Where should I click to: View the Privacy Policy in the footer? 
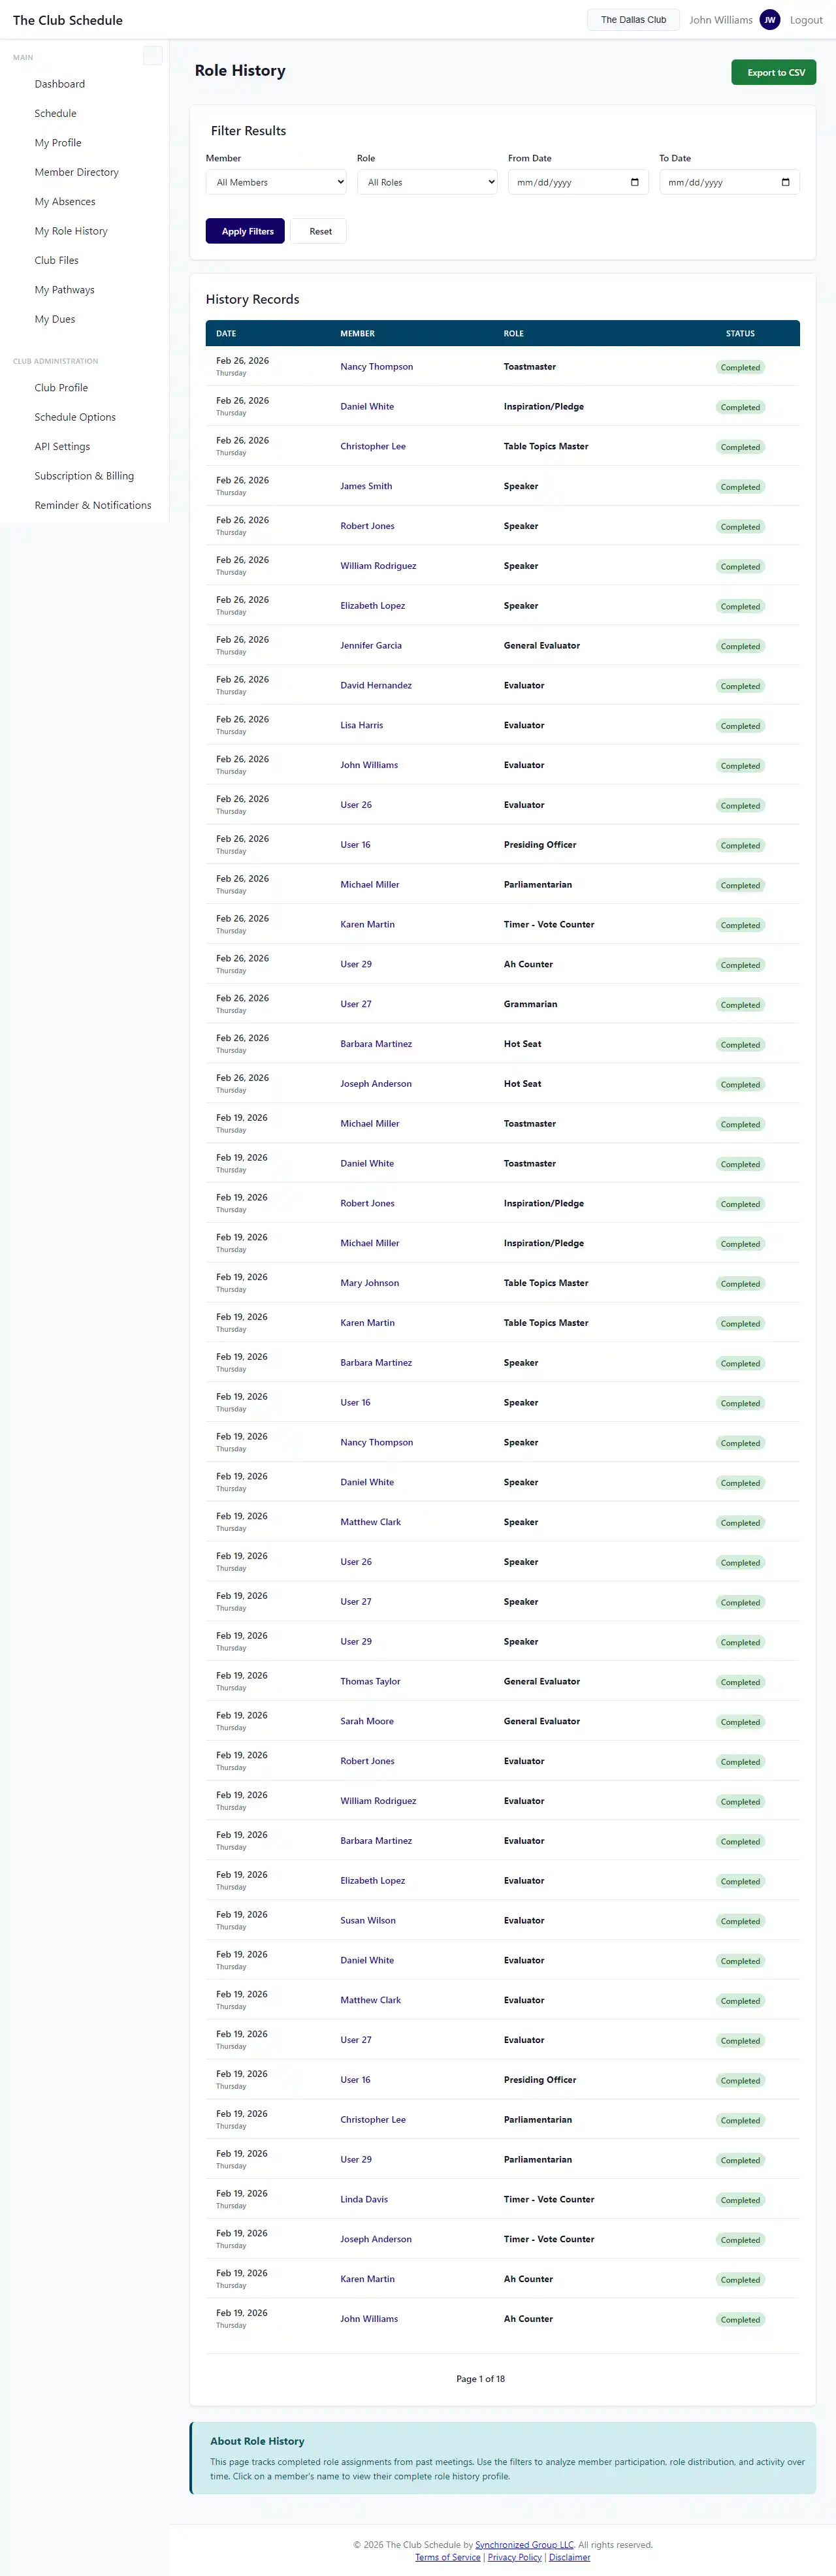pyautogui.click(x=514, y=2557)
